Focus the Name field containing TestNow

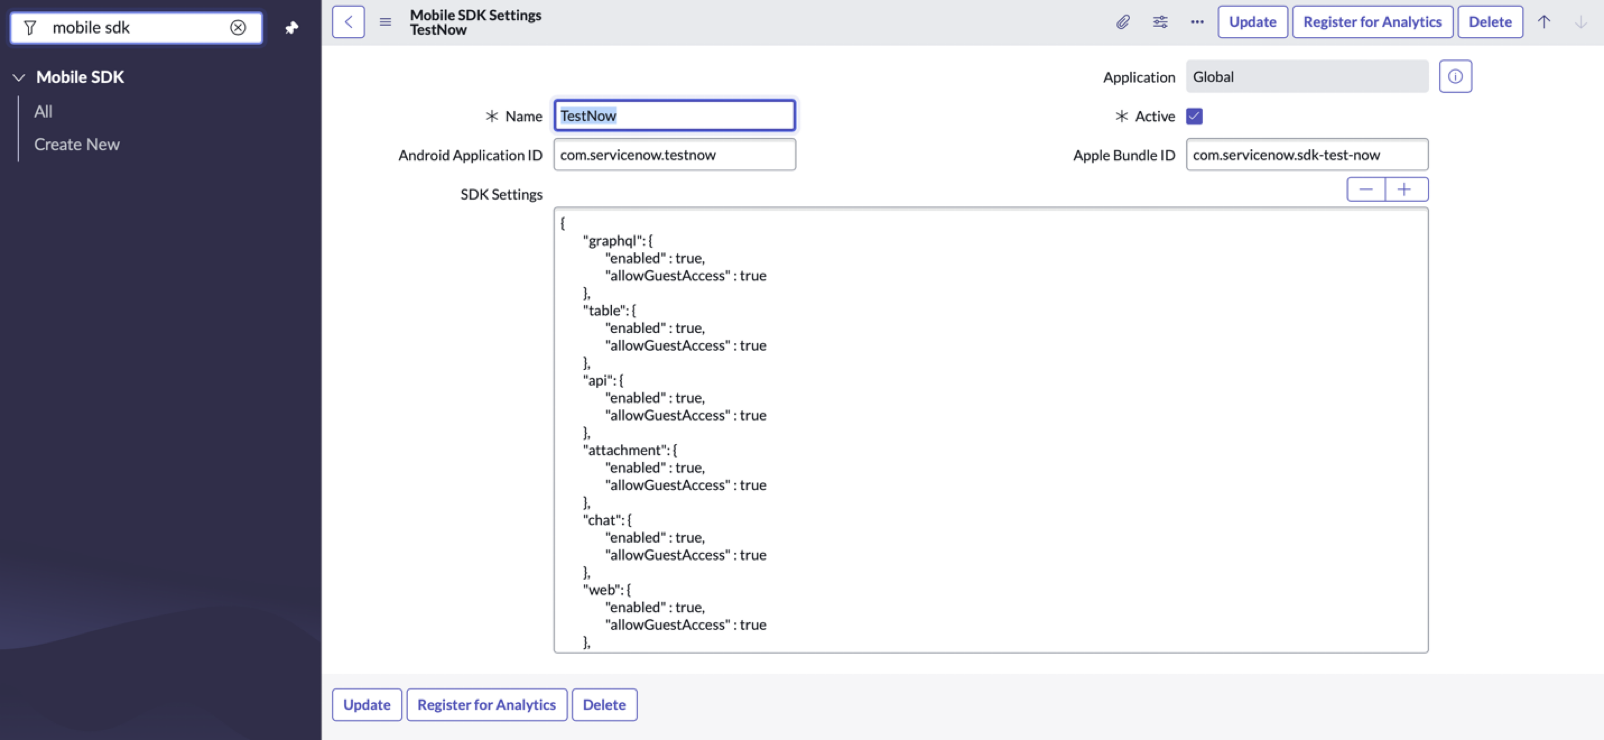coord(675,116)
